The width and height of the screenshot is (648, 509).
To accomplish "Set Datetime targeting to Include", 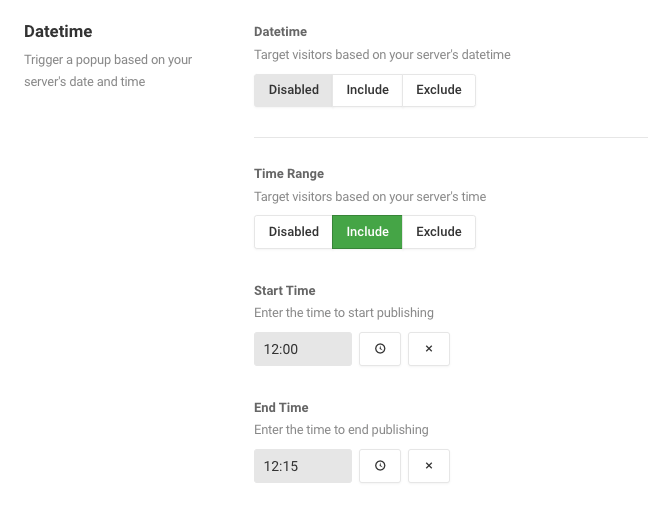I will (367, 90).
